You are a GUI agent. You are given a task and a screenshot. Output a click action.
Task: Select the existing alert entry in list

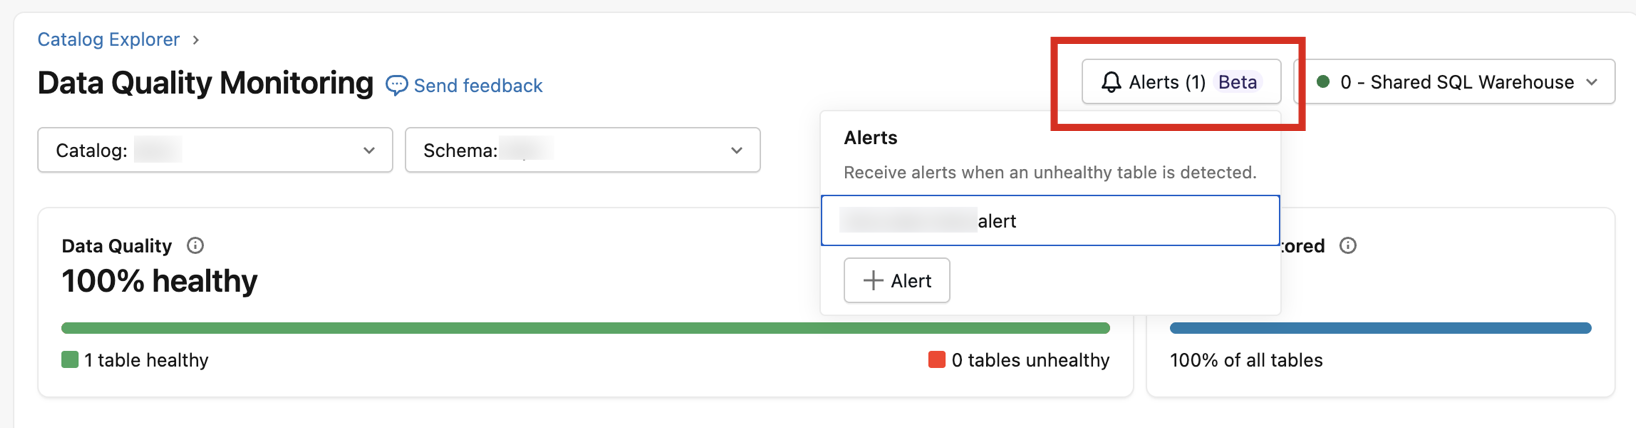[1050, 221]
